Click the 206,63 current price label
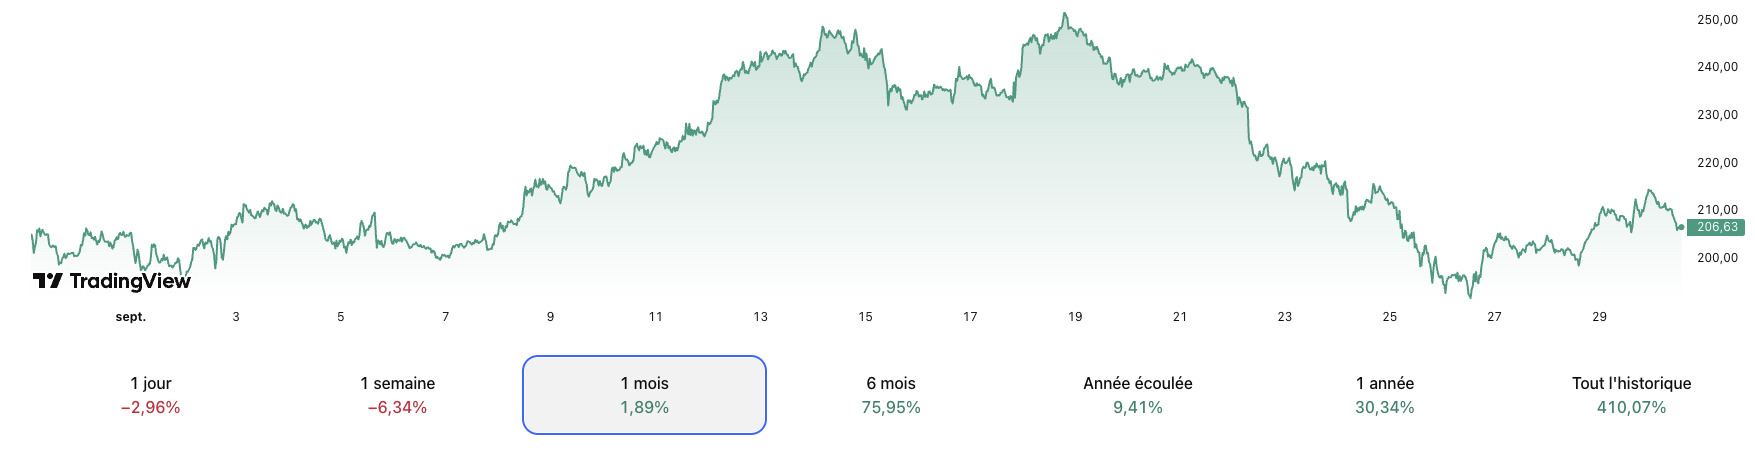1755x452 pixels. coord(1717,227)
